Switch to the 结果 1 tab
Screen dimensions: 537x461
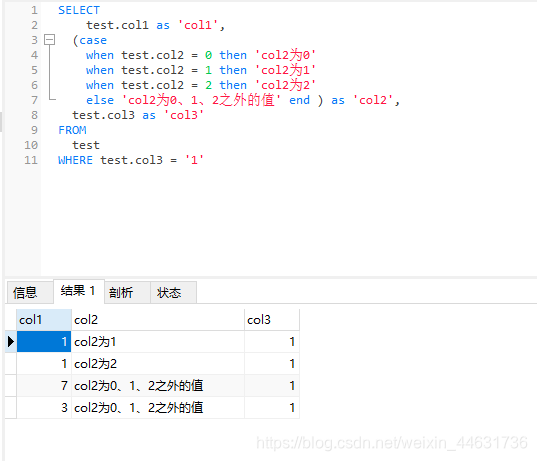click(x=79, y=291)
